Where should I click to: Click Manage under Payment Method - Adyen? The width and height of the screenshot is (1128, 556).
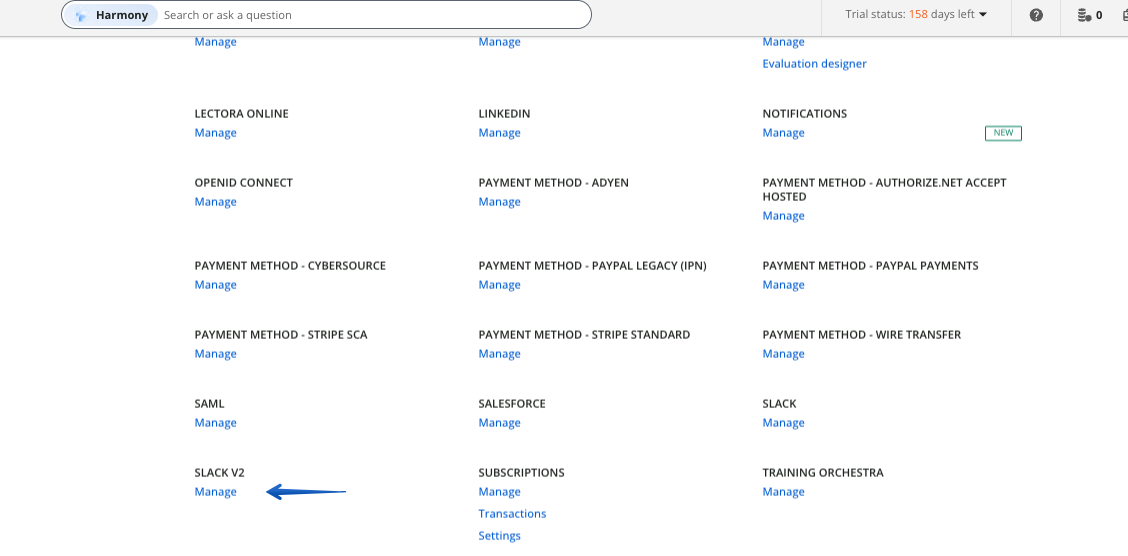tap(499, 202)
